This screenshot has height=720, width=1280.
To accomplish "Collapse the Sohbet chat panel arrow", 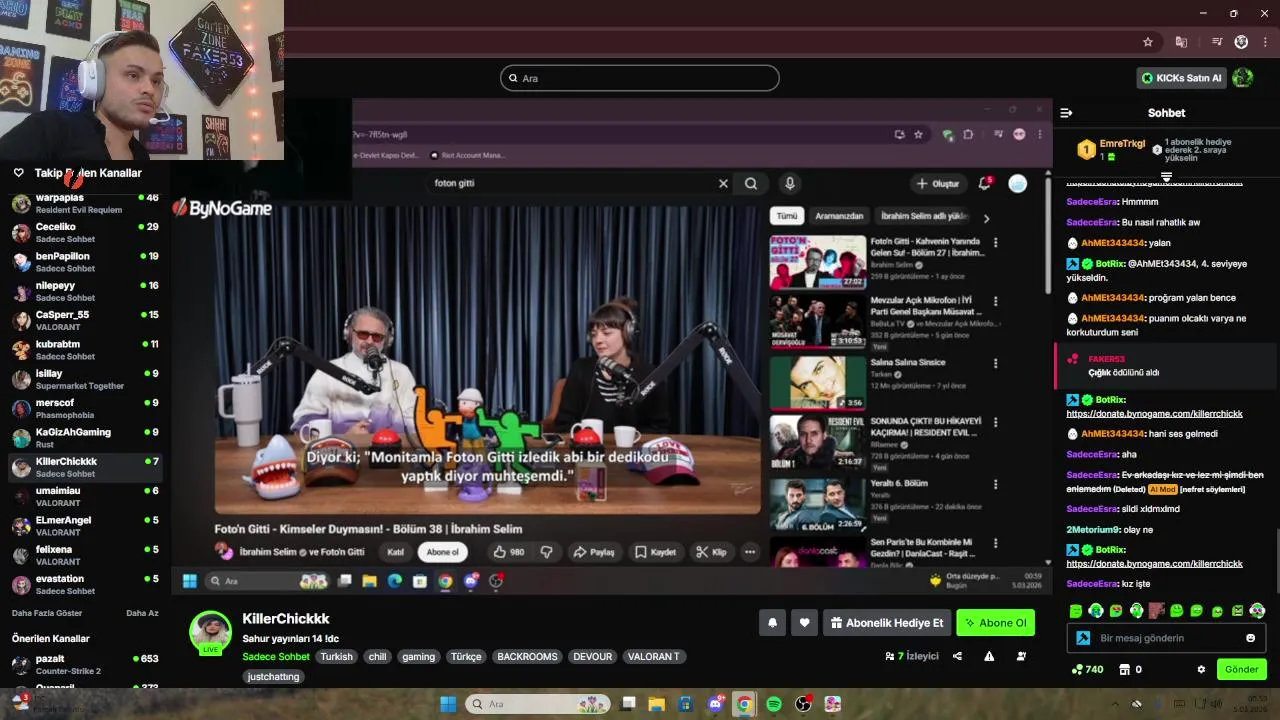I will (x=1066, y=113).
